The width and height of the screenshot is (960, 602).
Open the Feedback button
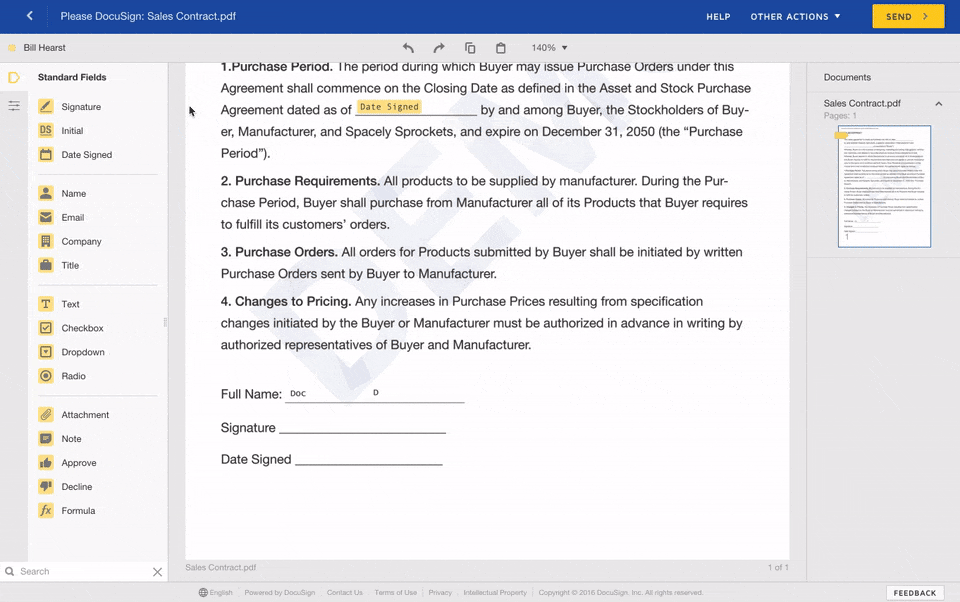pyautogui.click(x=914, y=593)
